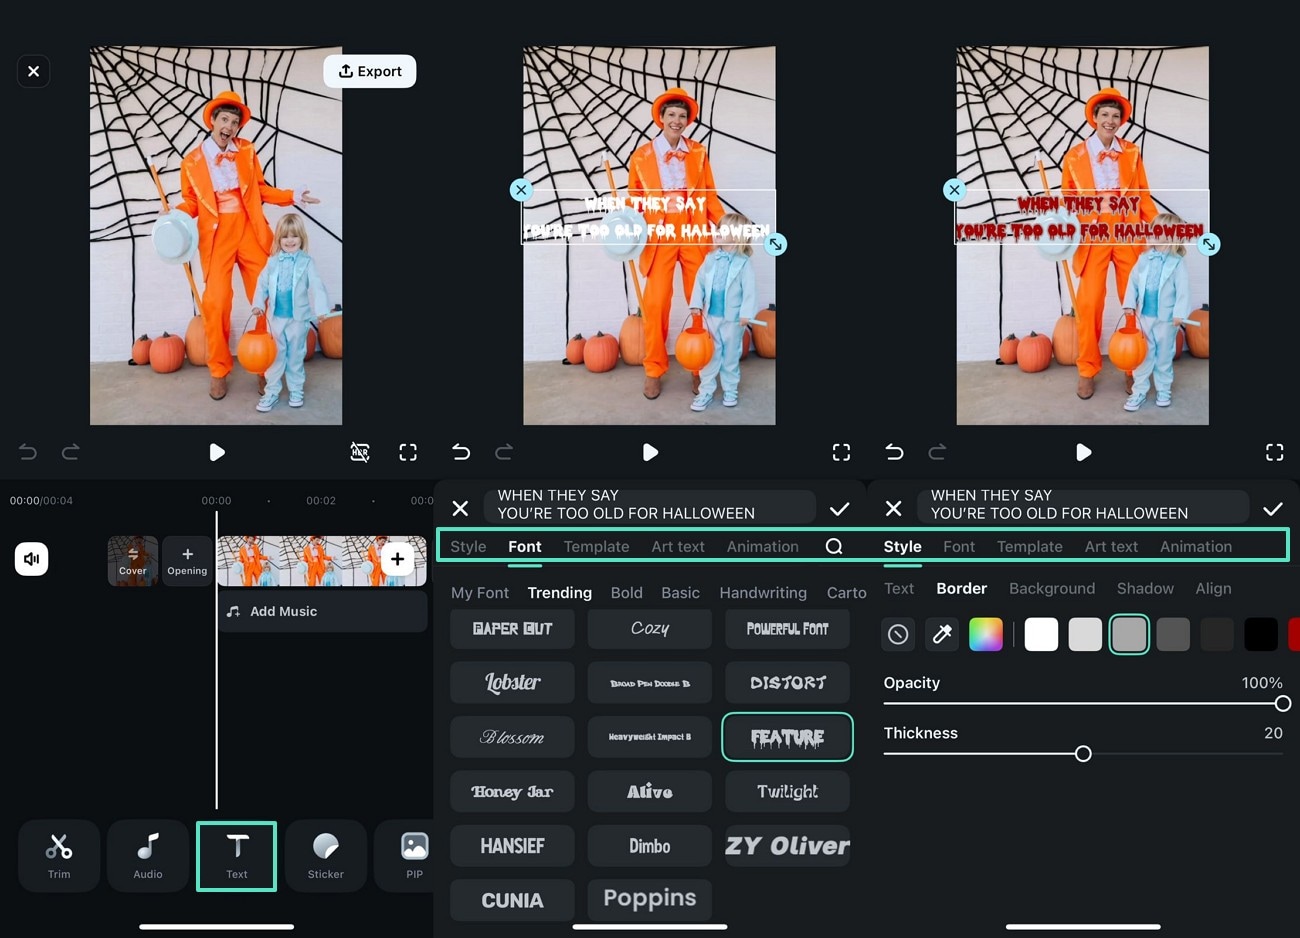Open the Sticker tool
The height and width of the screenshot is (938, 1300).
pyautogui.click(x=326, y=855)
